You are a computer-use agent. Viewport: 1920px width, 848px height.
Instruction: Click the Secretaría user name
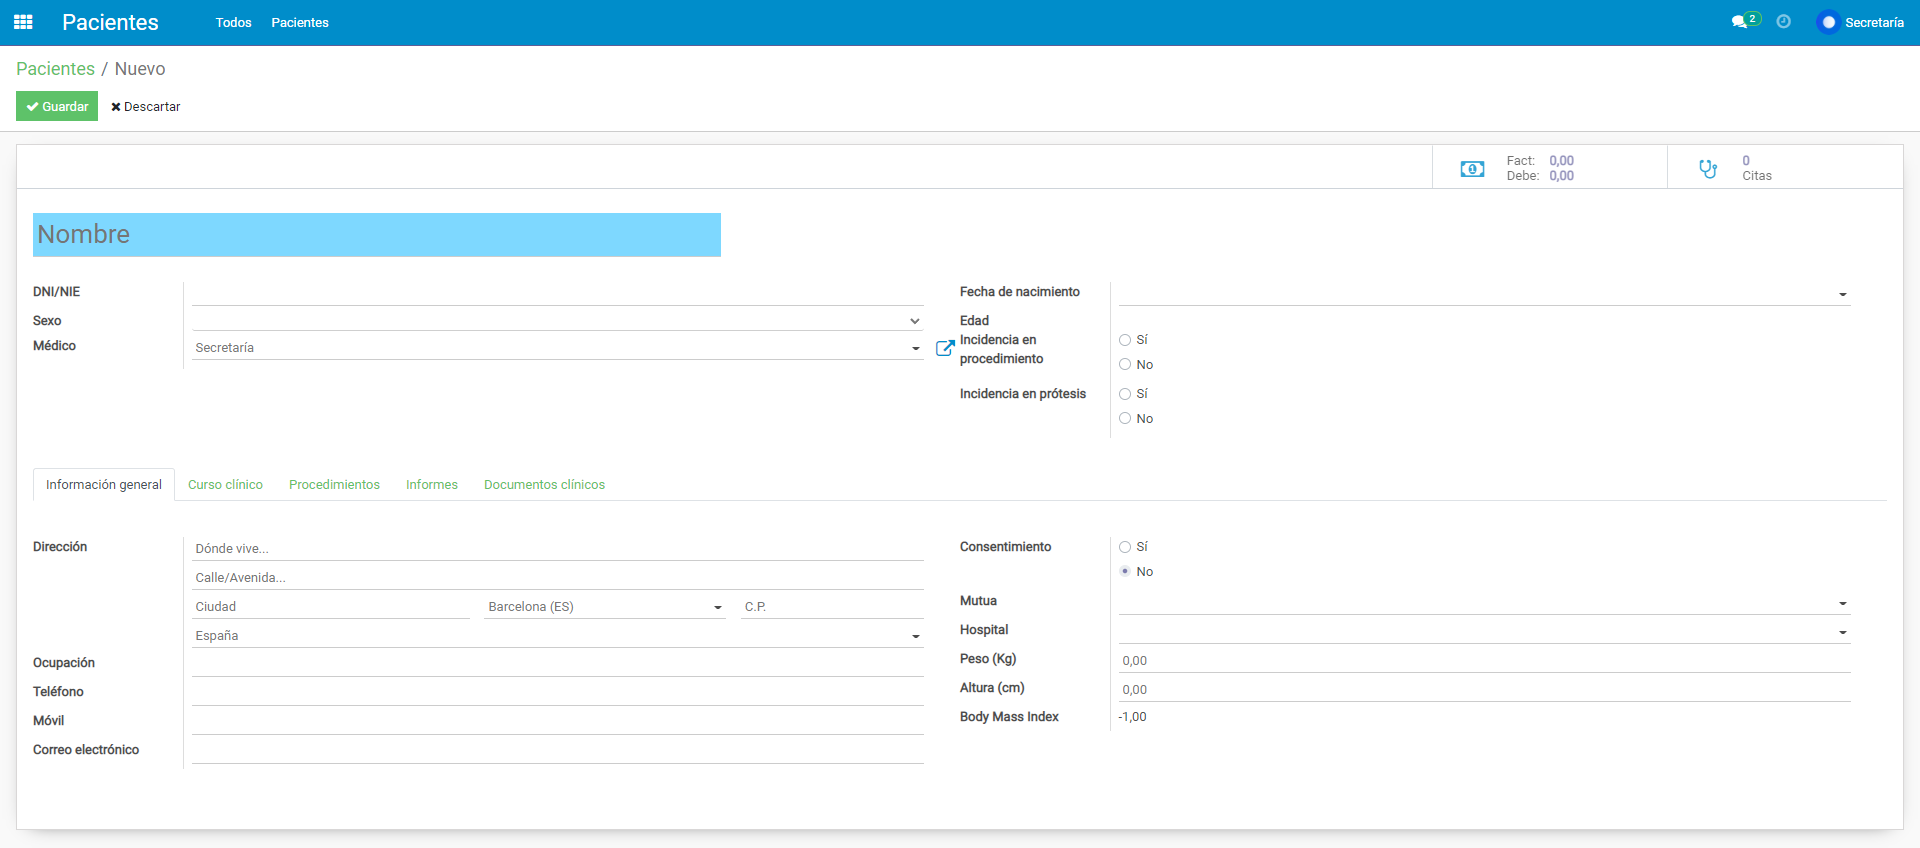pyautogui.click(x=1874, y=22)
